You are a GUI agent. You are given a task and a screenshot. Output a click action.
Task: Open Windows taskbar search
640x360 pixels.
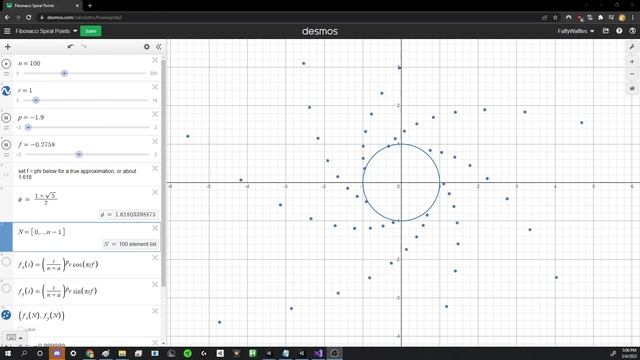[24, 353]
